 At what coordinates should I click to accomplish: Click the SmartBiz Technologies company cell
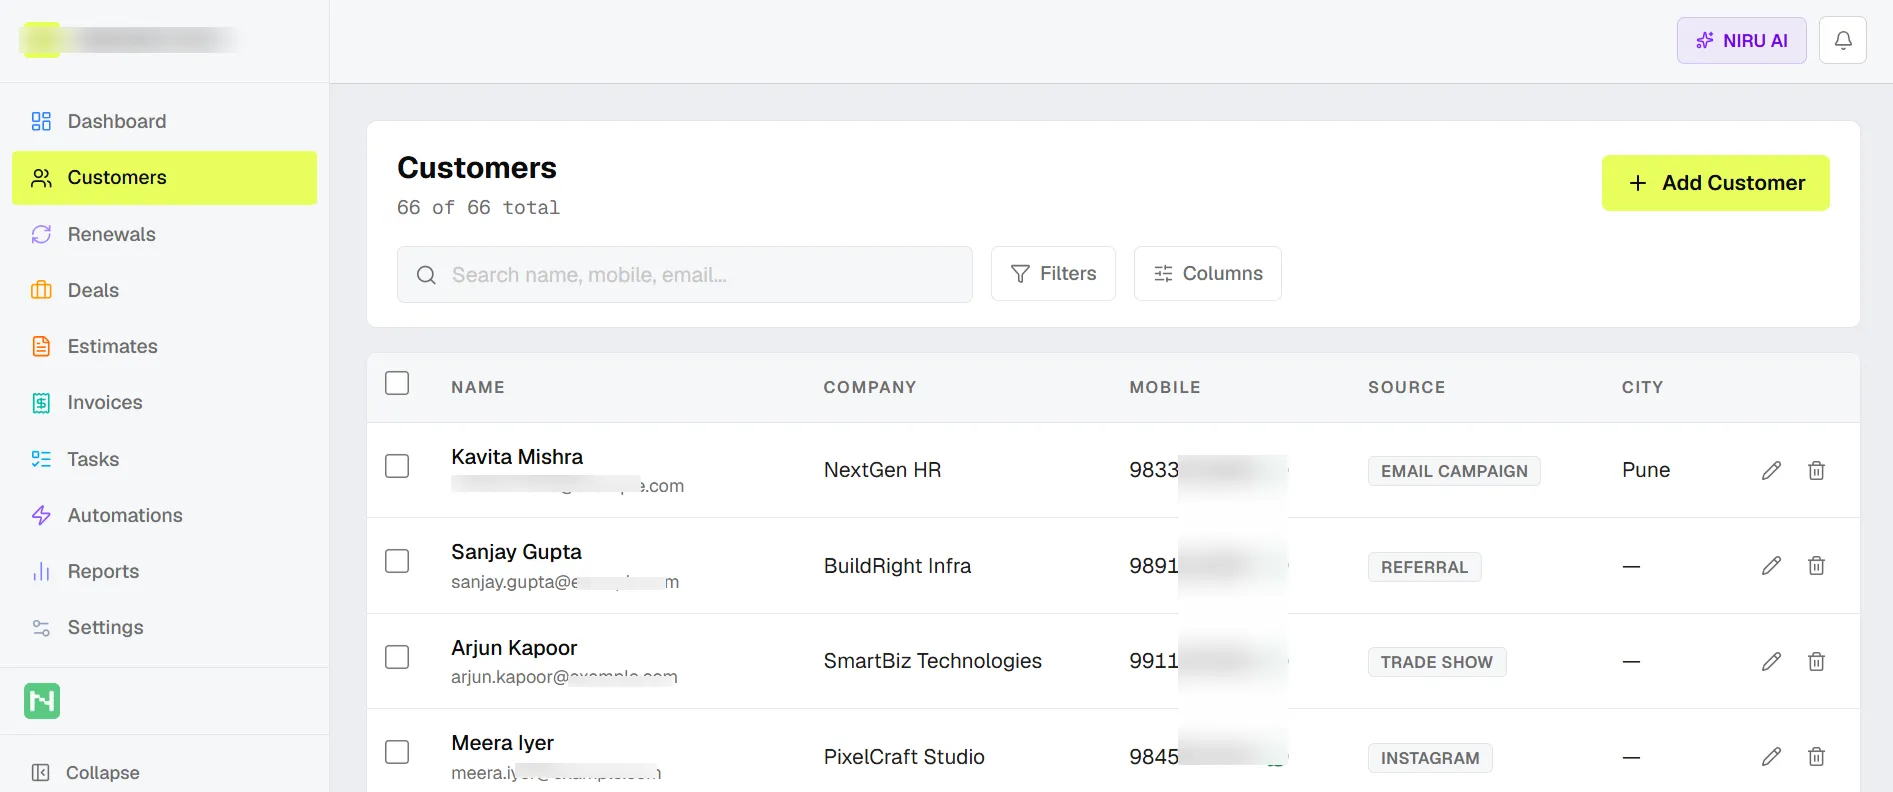pos(933,661)
